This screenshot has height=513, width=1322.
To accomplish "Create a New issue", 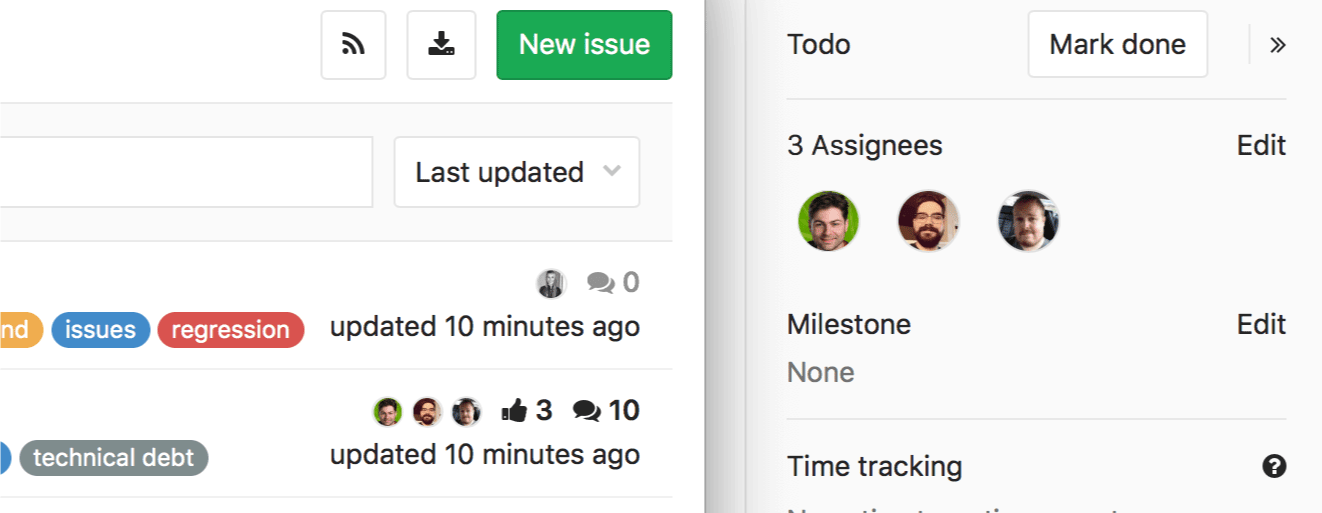I will [584, 45].
